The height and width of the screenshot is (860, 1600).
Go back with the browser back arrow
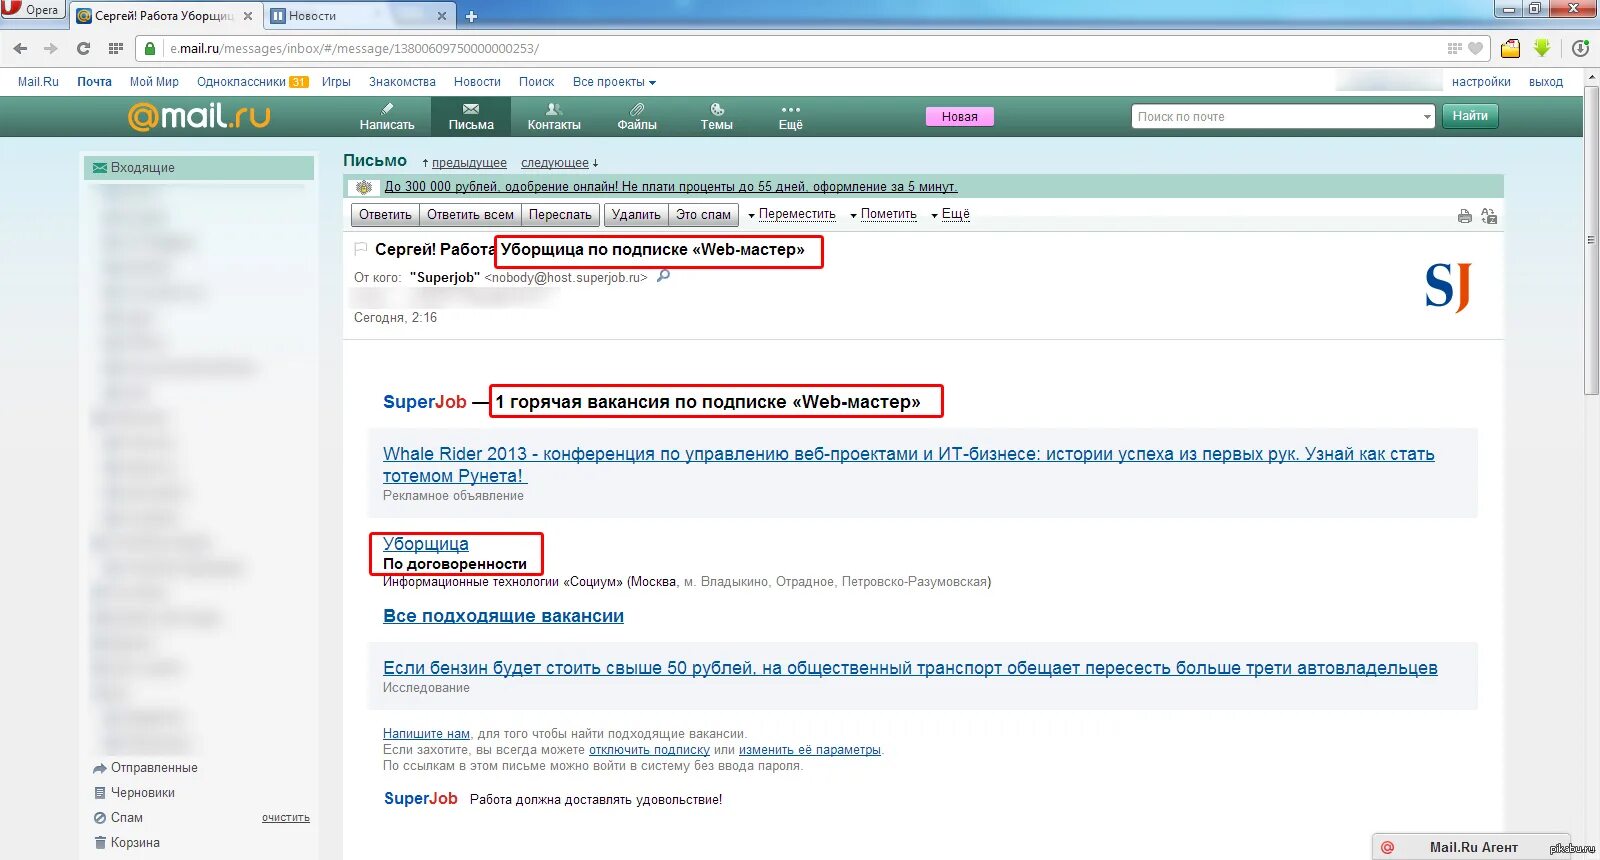(20, 48)
